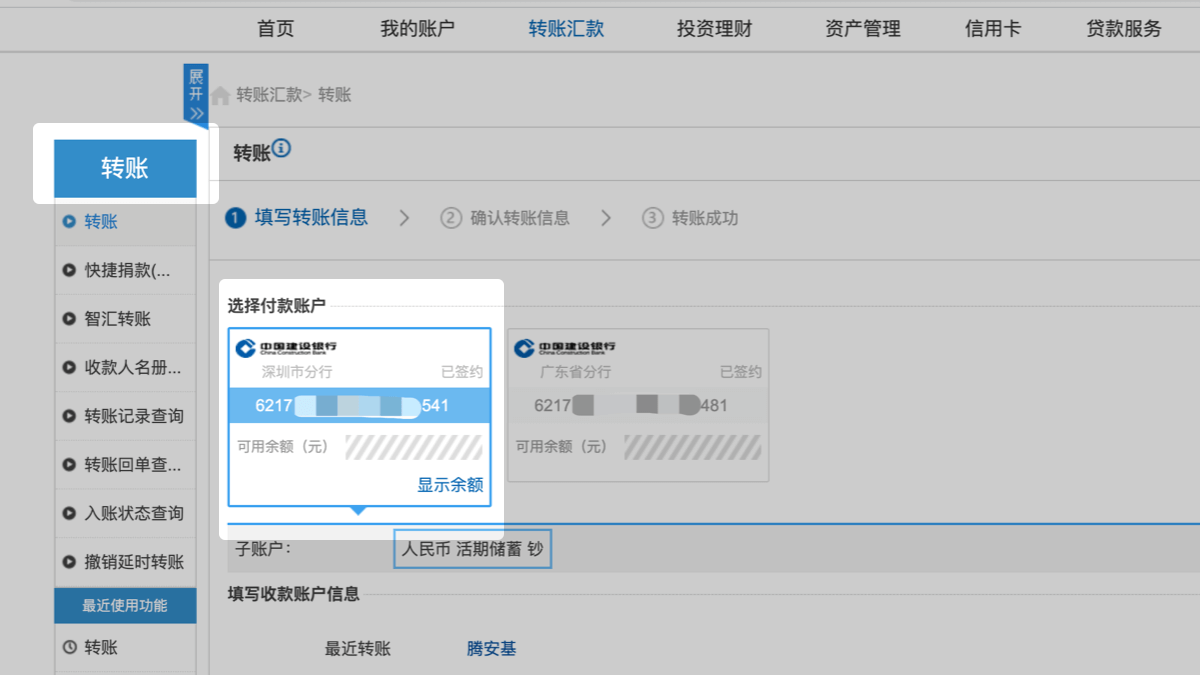Select 人民币 活期储蓄 钞 sub-account
The width and height of the screenshot is (1200, 675).
472,549
